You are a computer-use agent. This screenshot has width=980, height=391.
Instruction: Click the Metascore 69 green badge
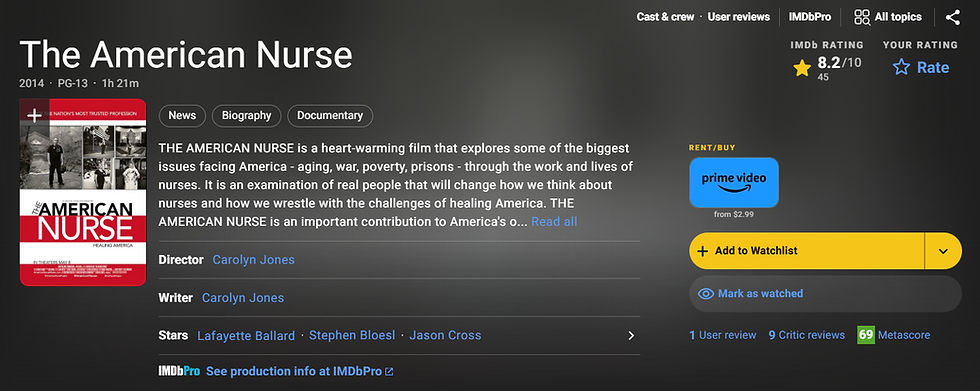click(866, 335)
